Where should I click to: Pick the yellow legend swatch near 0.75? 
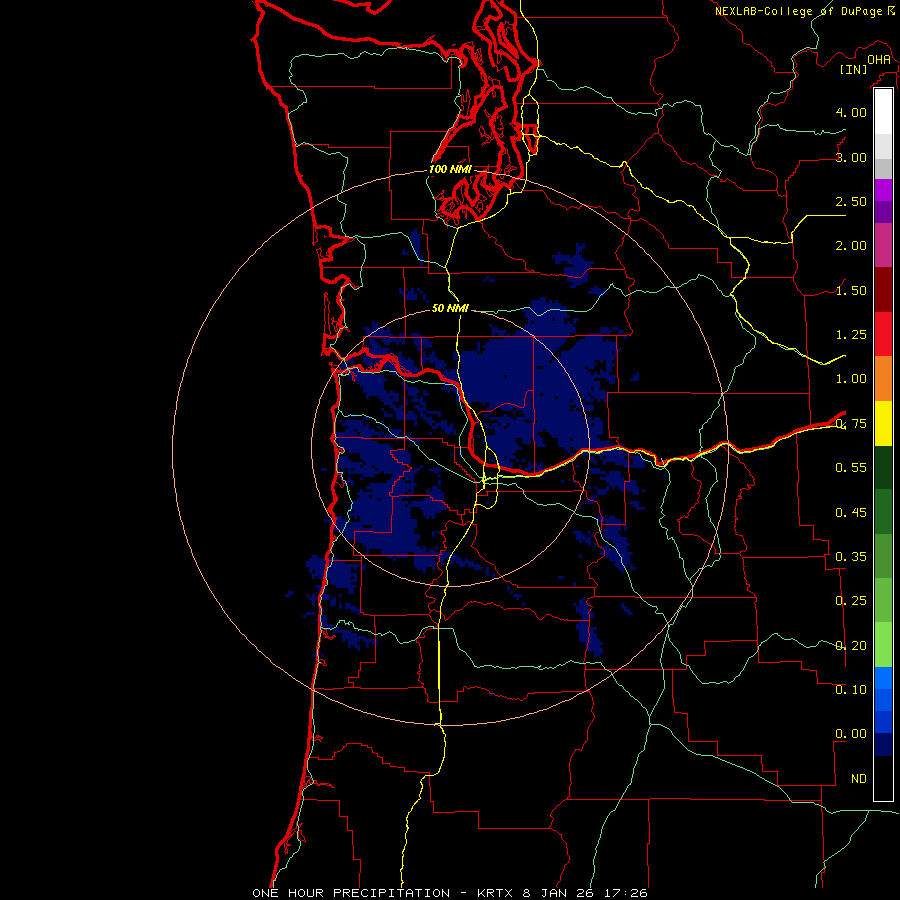click(883, 423)
